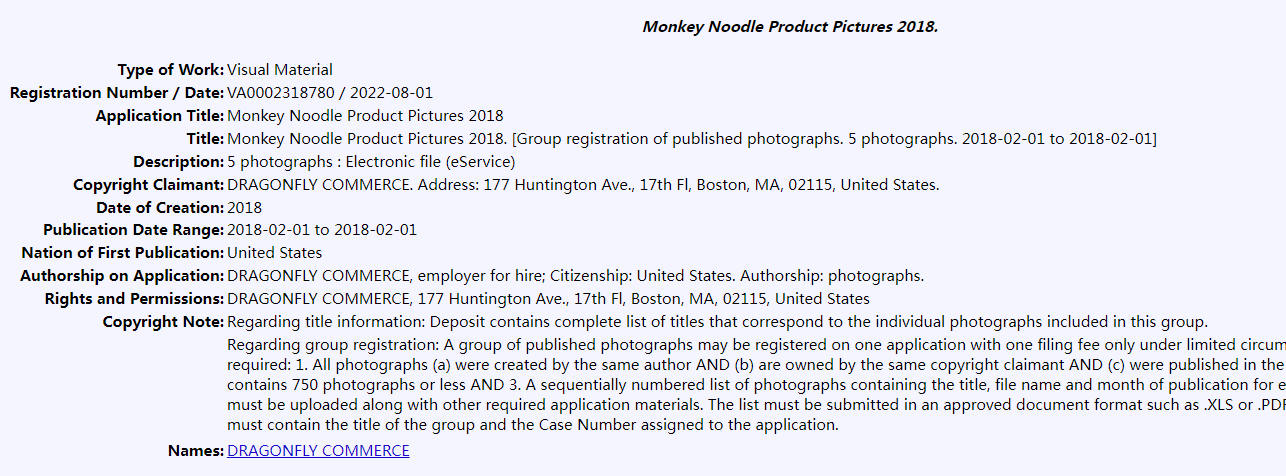Click the Authorship on Application label

point(122,276)
